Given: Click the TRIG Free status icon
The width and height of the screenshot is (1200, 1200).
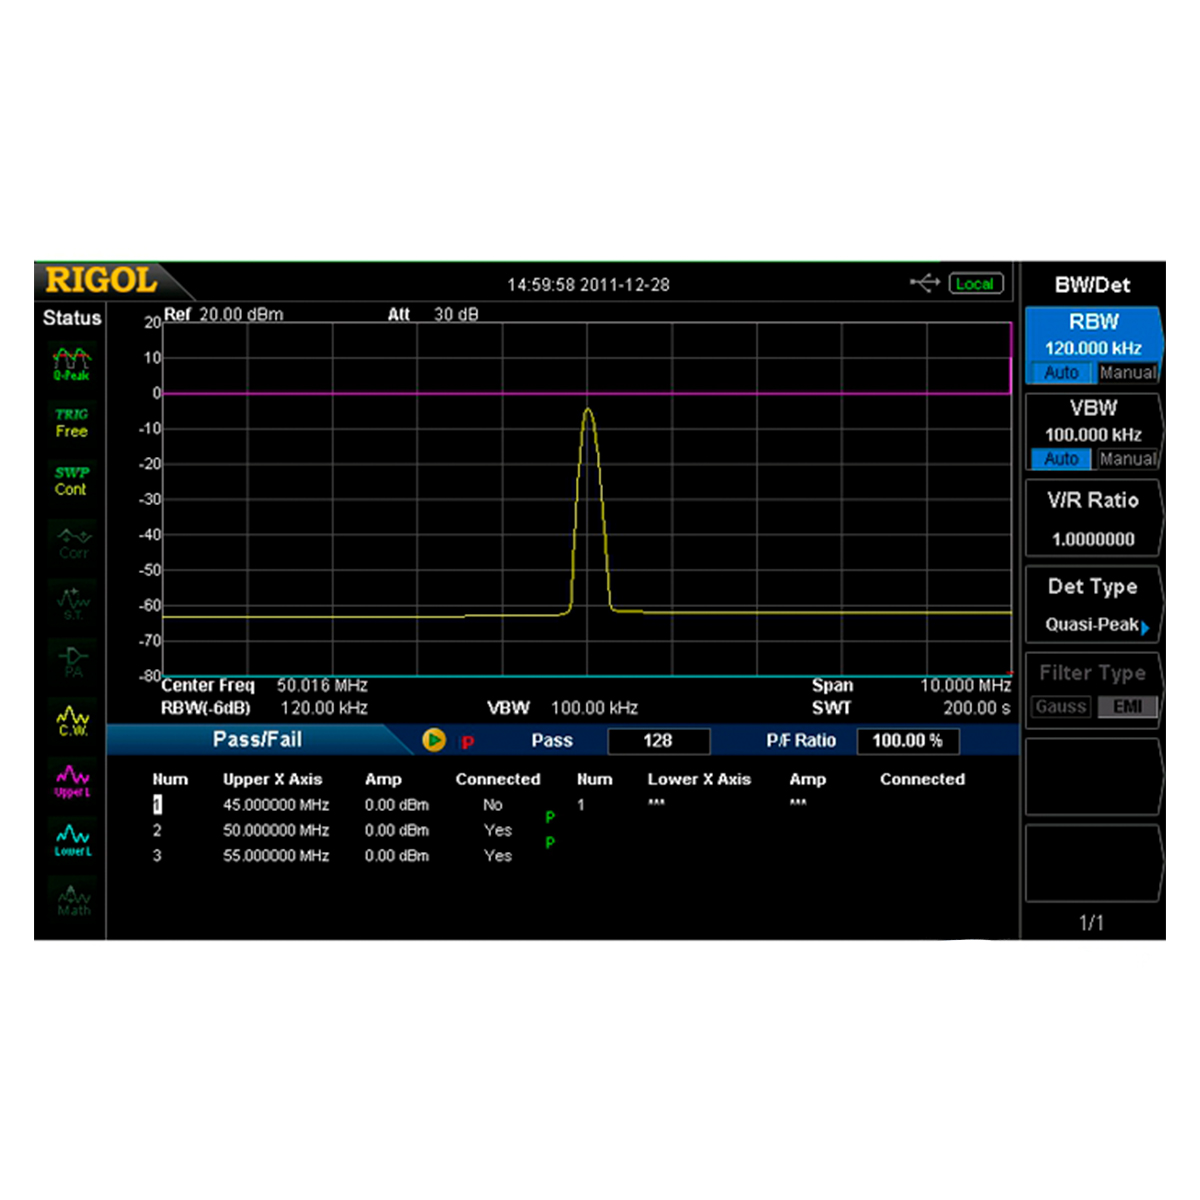Looking at the screenshot, I should coord(71,422).
